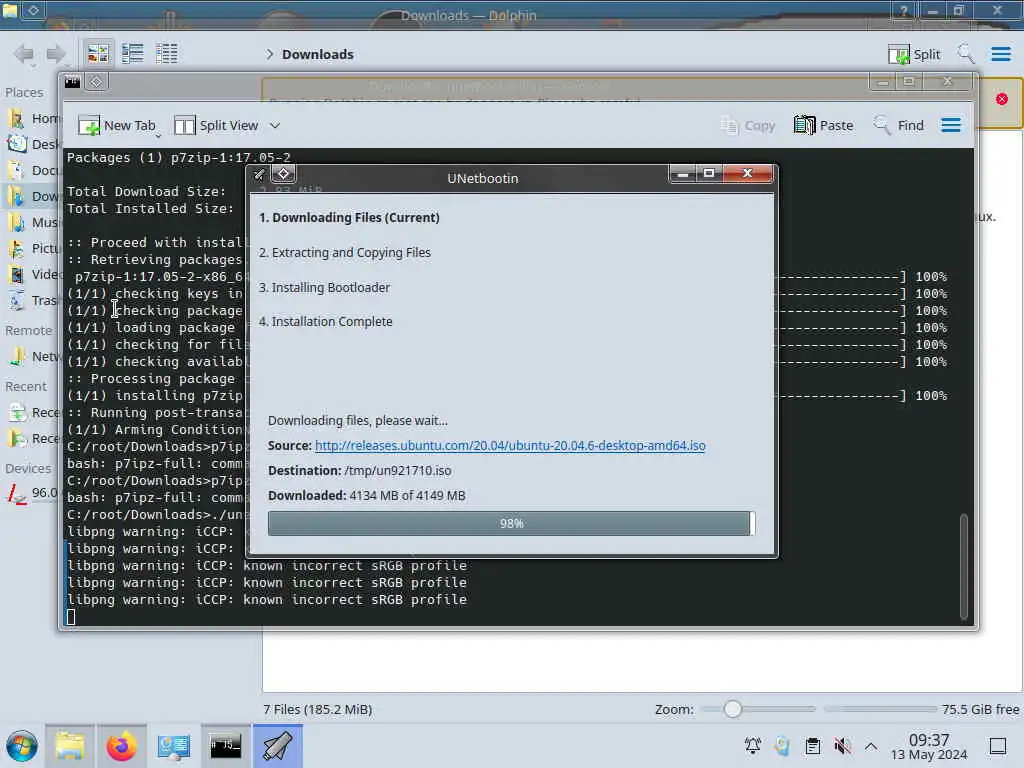Click '7 Files (185.2 MiB)' status text
Screen dimensions: 1024x768
[317, 709]
